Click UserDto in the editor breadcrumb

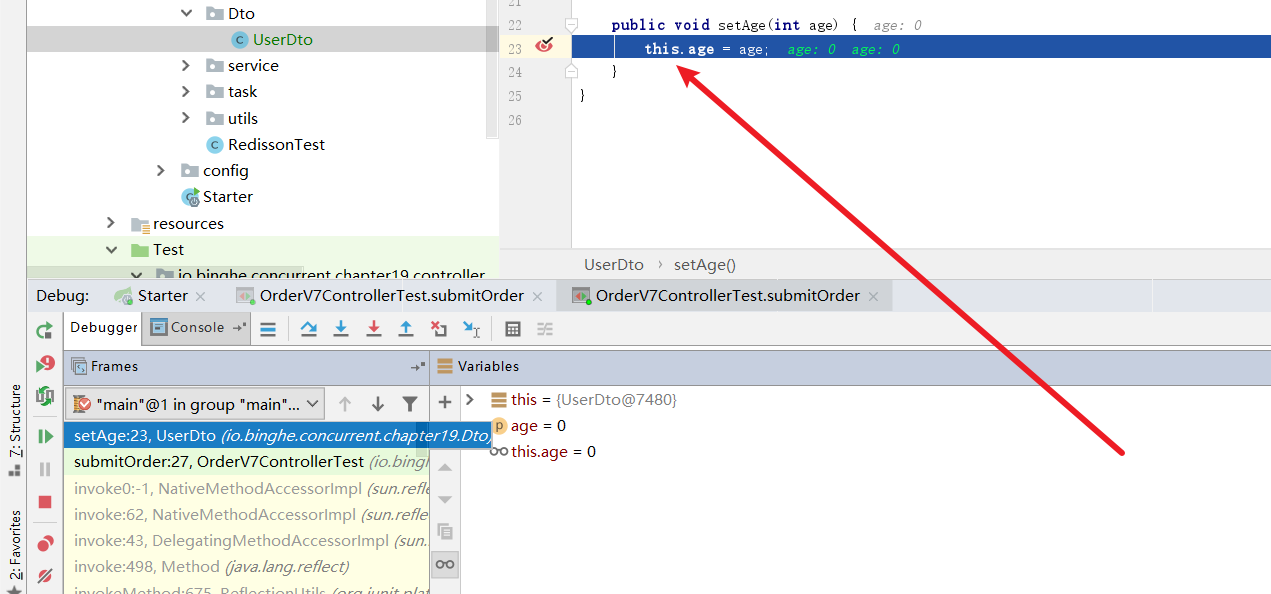(614, 265)
